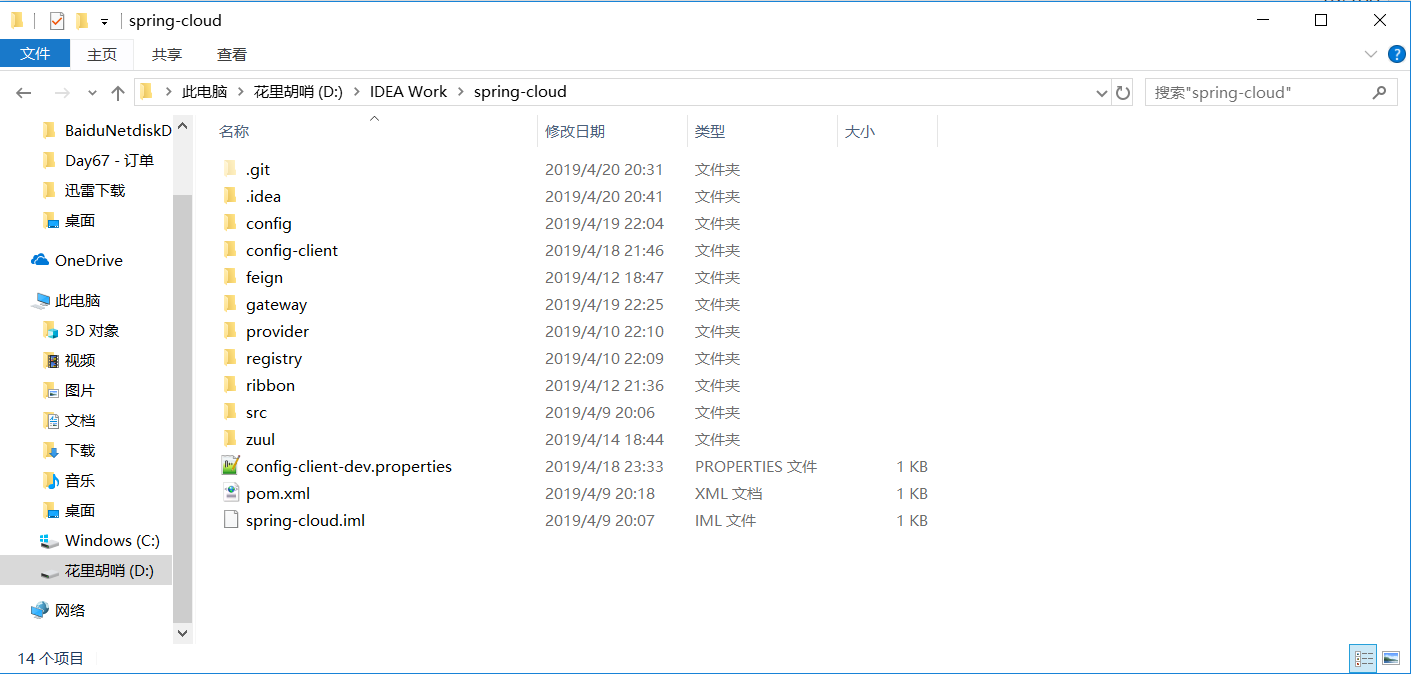1411x674 pixels.
Task: Click the navigation pane scroll down arrow
Action: click(182, 633)
